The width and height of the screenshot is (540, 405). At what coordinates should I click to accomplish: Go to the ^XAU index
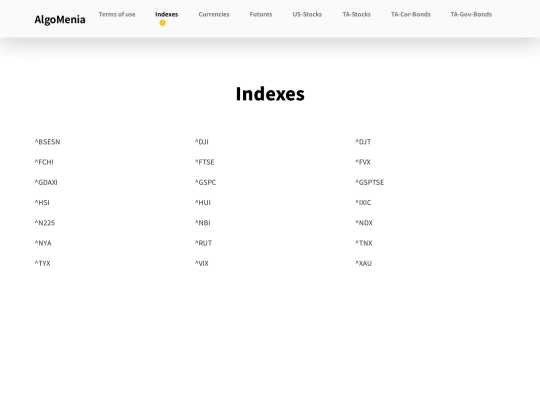point(364,264)
